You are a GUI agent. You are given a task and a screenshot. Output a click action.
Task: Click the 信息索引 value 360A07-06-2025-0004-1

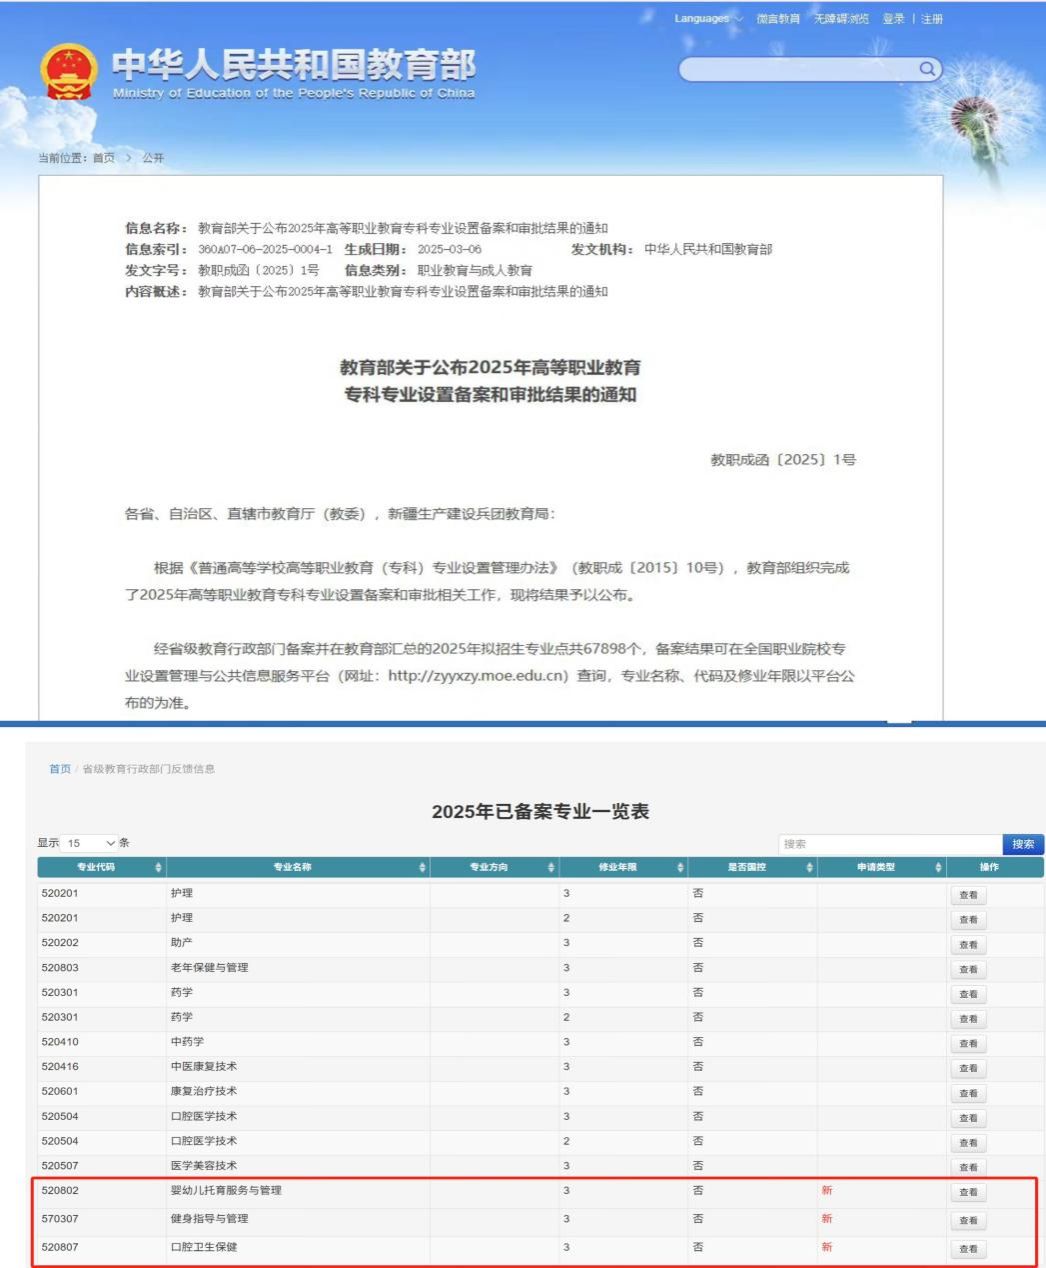tap(265, 249)
